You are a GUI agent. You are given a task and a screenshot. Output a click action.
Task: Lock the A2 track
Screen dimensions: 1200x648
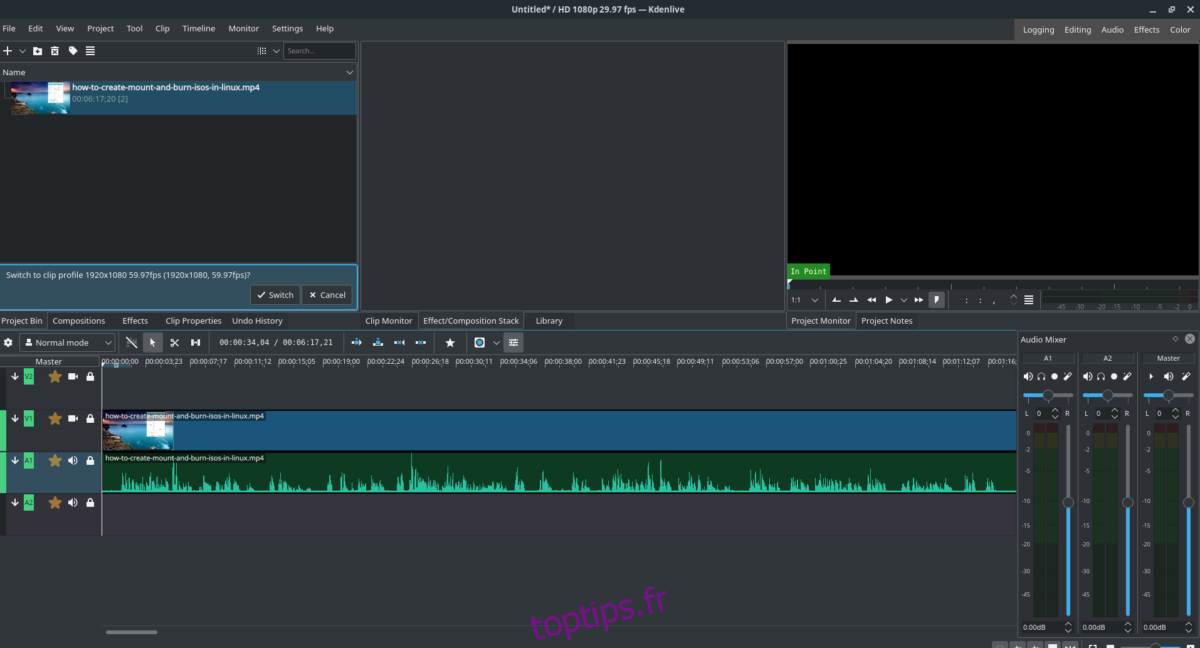tap(90, 503)
